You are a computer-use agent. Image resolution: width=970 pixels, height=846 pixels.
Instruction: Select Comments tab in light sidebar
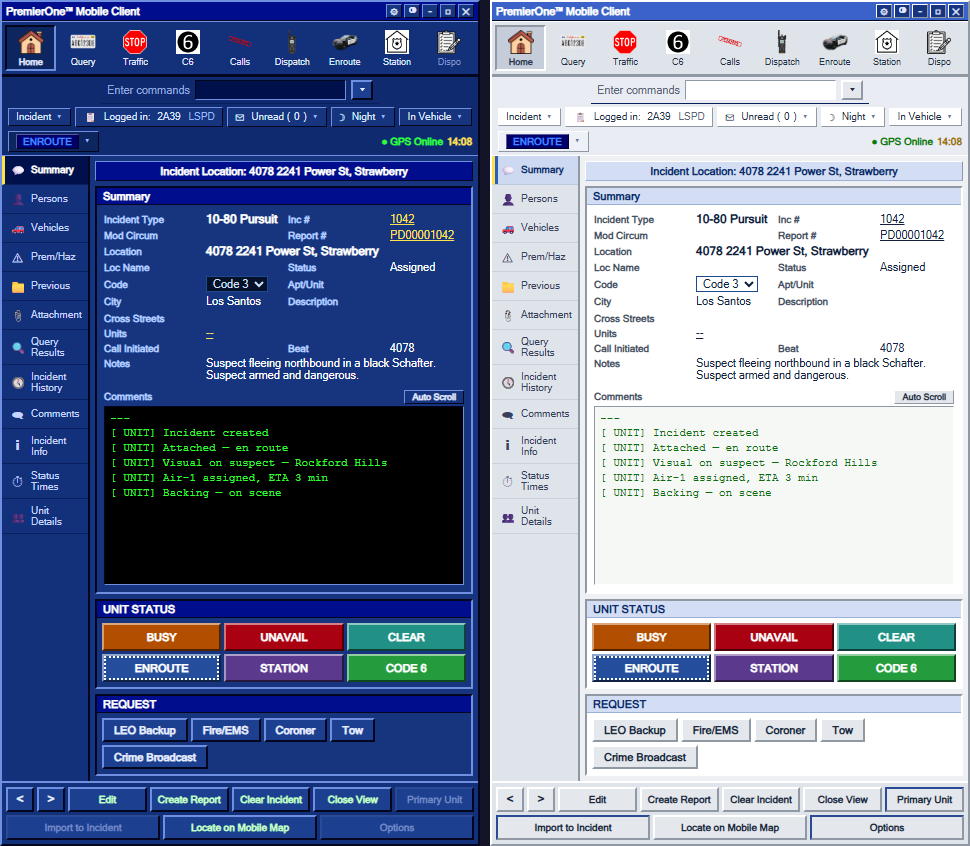pos(536,414)
